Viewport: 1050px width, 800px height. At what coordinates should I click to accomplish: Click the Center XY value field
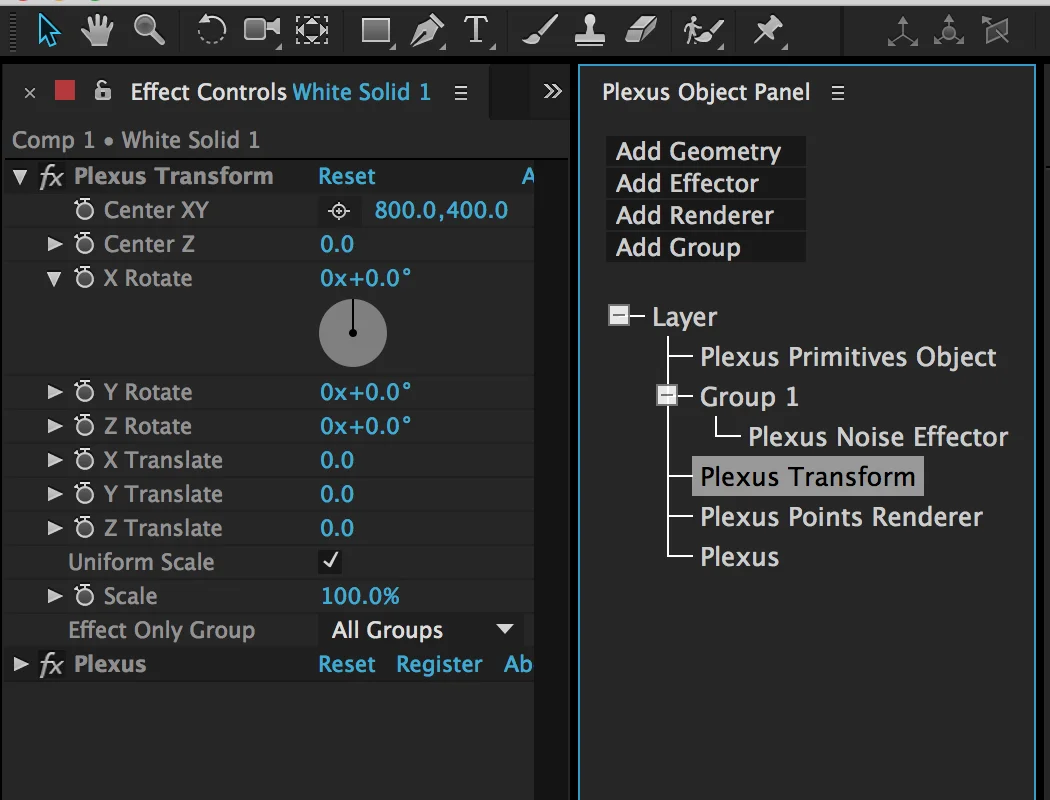(441, 210)
